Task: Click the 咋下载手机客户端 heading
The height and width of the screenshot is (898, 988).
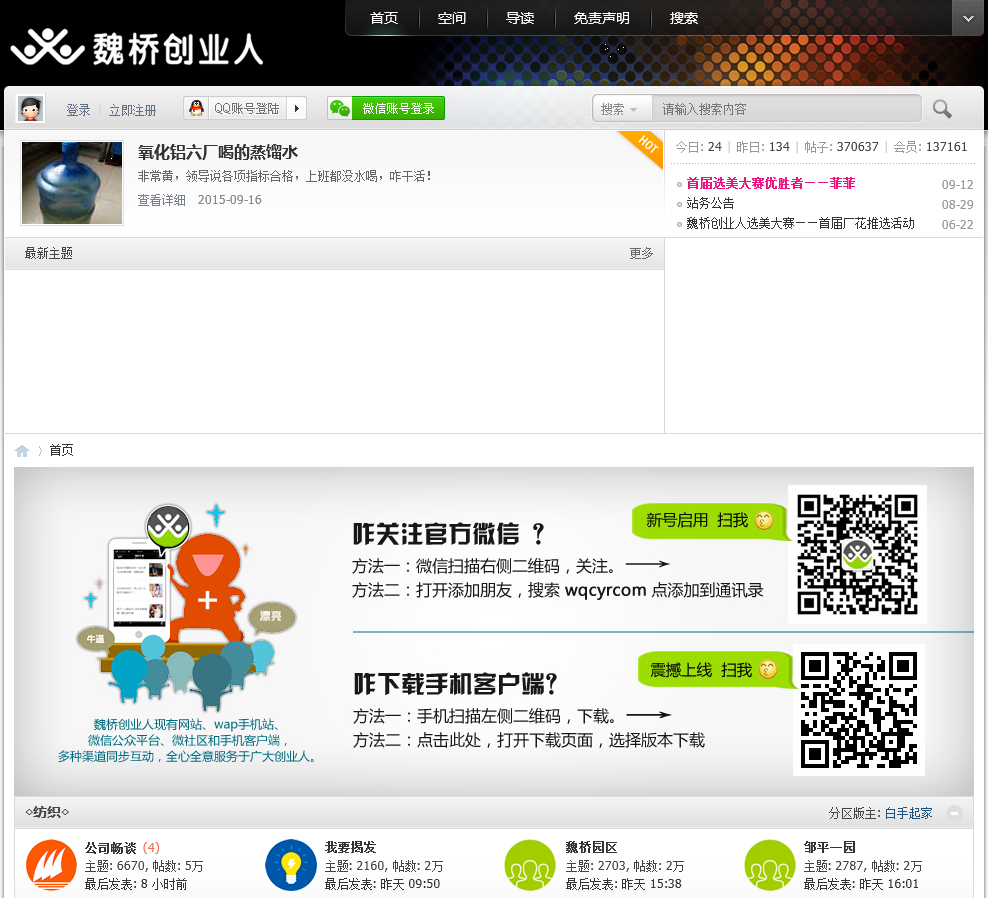Action: coord(455,684)
